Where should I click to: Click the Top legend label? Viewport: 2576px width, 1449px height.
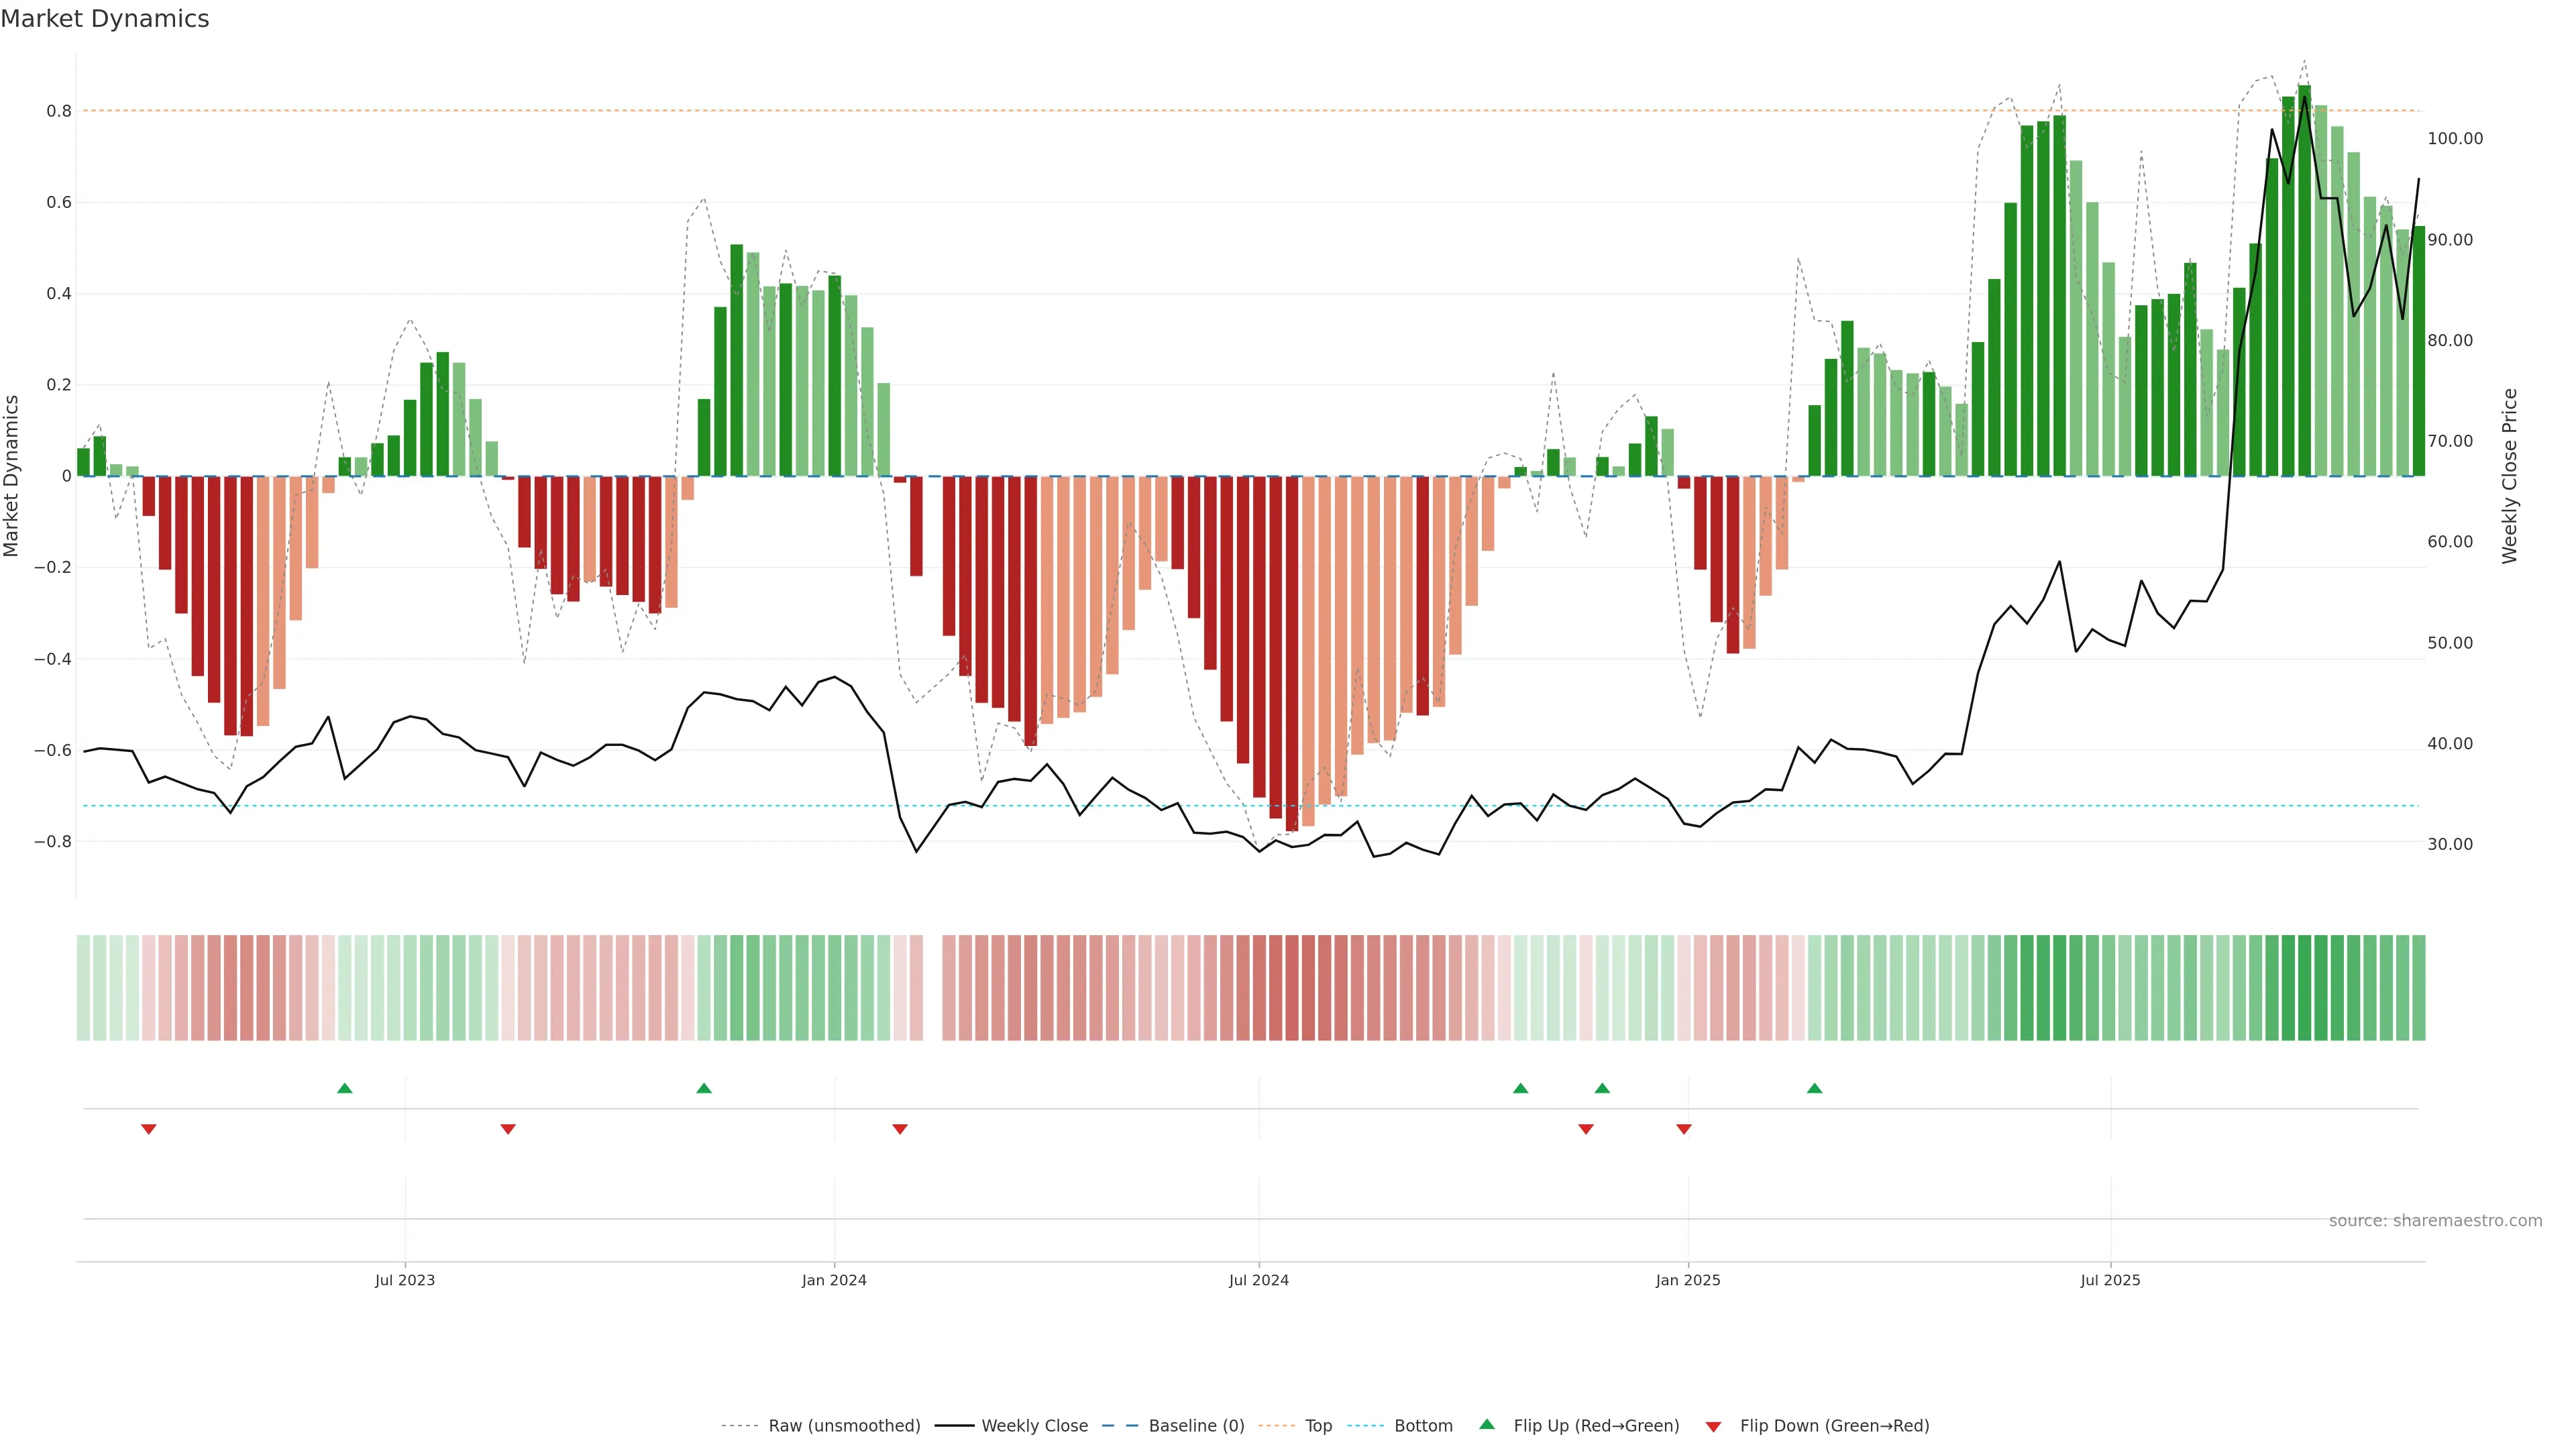pyautogui.click(x=1318, y=1426)
